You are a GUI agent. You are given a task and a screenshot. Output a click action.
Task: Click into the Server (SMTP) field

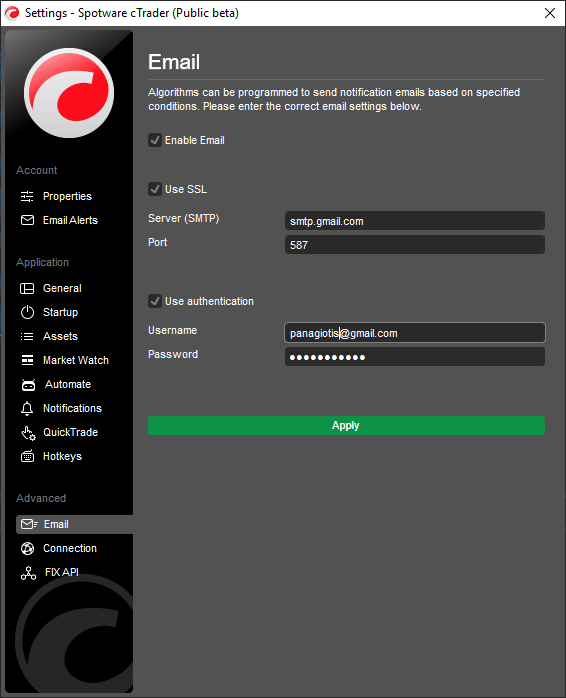coord(415,221)
